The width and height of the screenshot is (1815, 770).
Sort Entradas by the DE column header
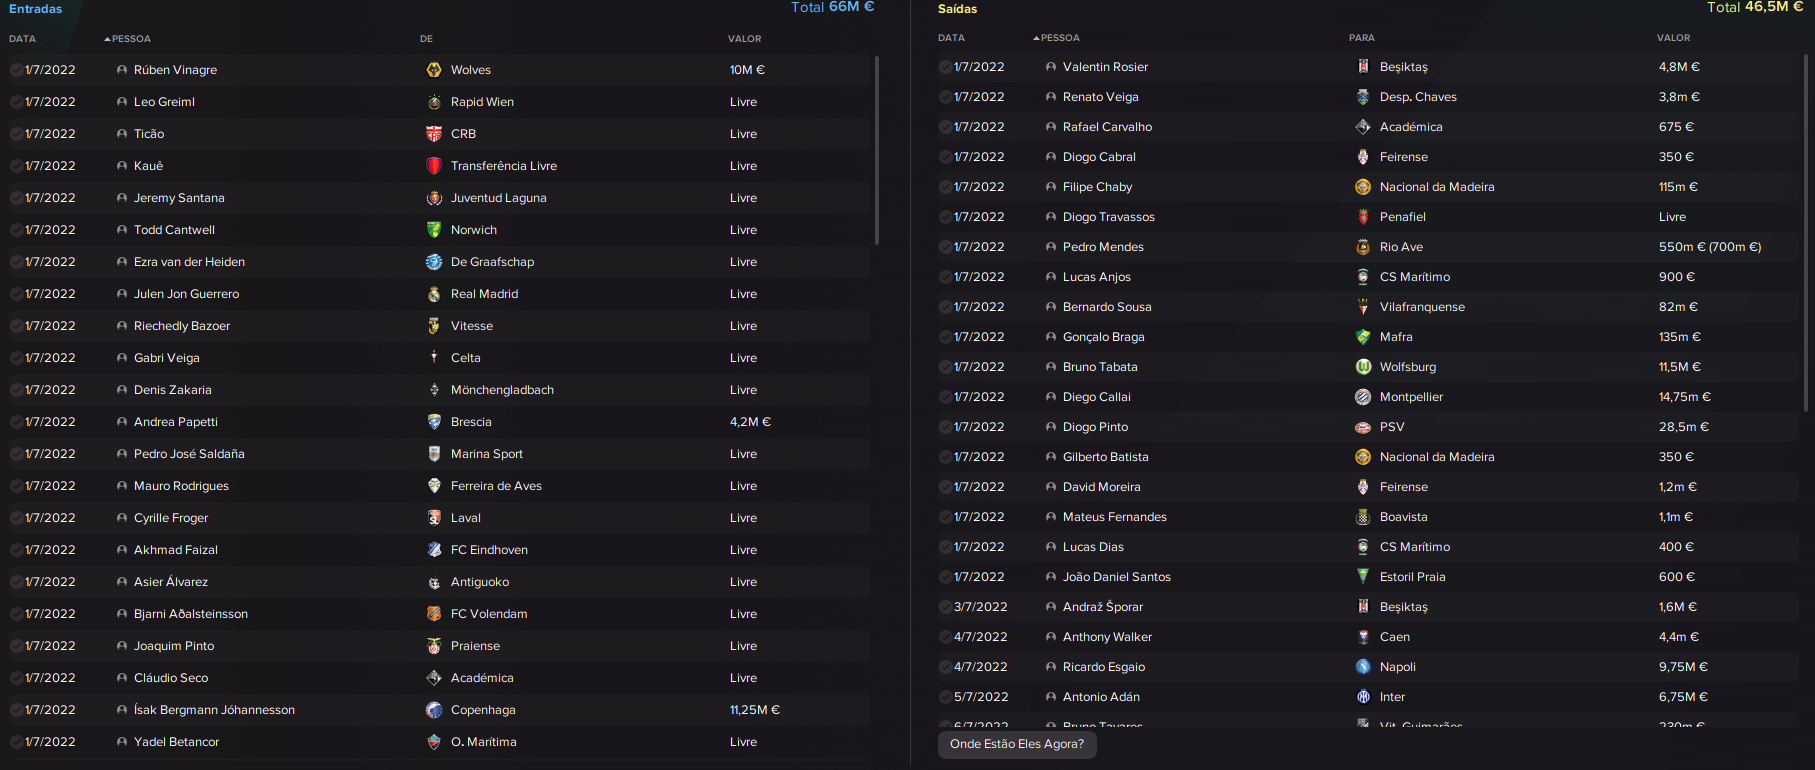click(426, 39)
